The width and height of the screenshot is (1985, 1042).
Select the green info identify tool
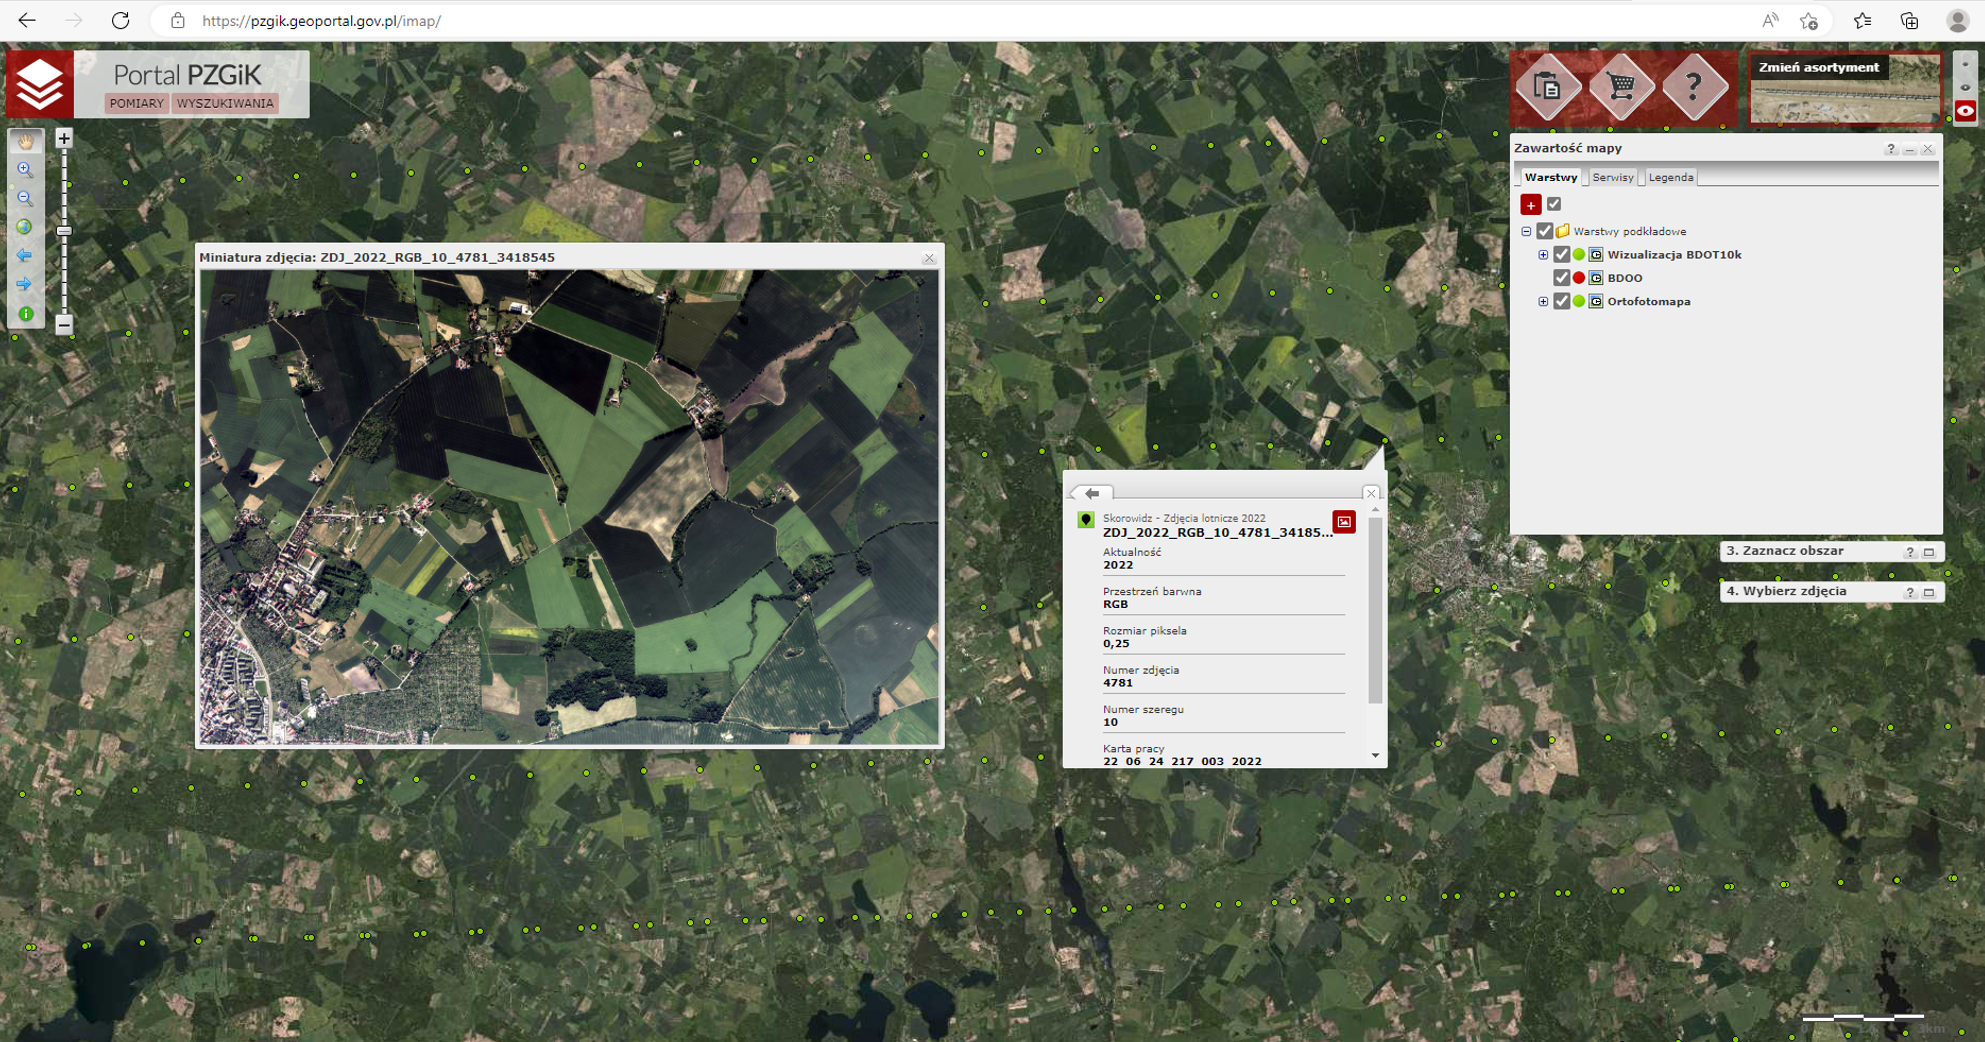(25, 314)
